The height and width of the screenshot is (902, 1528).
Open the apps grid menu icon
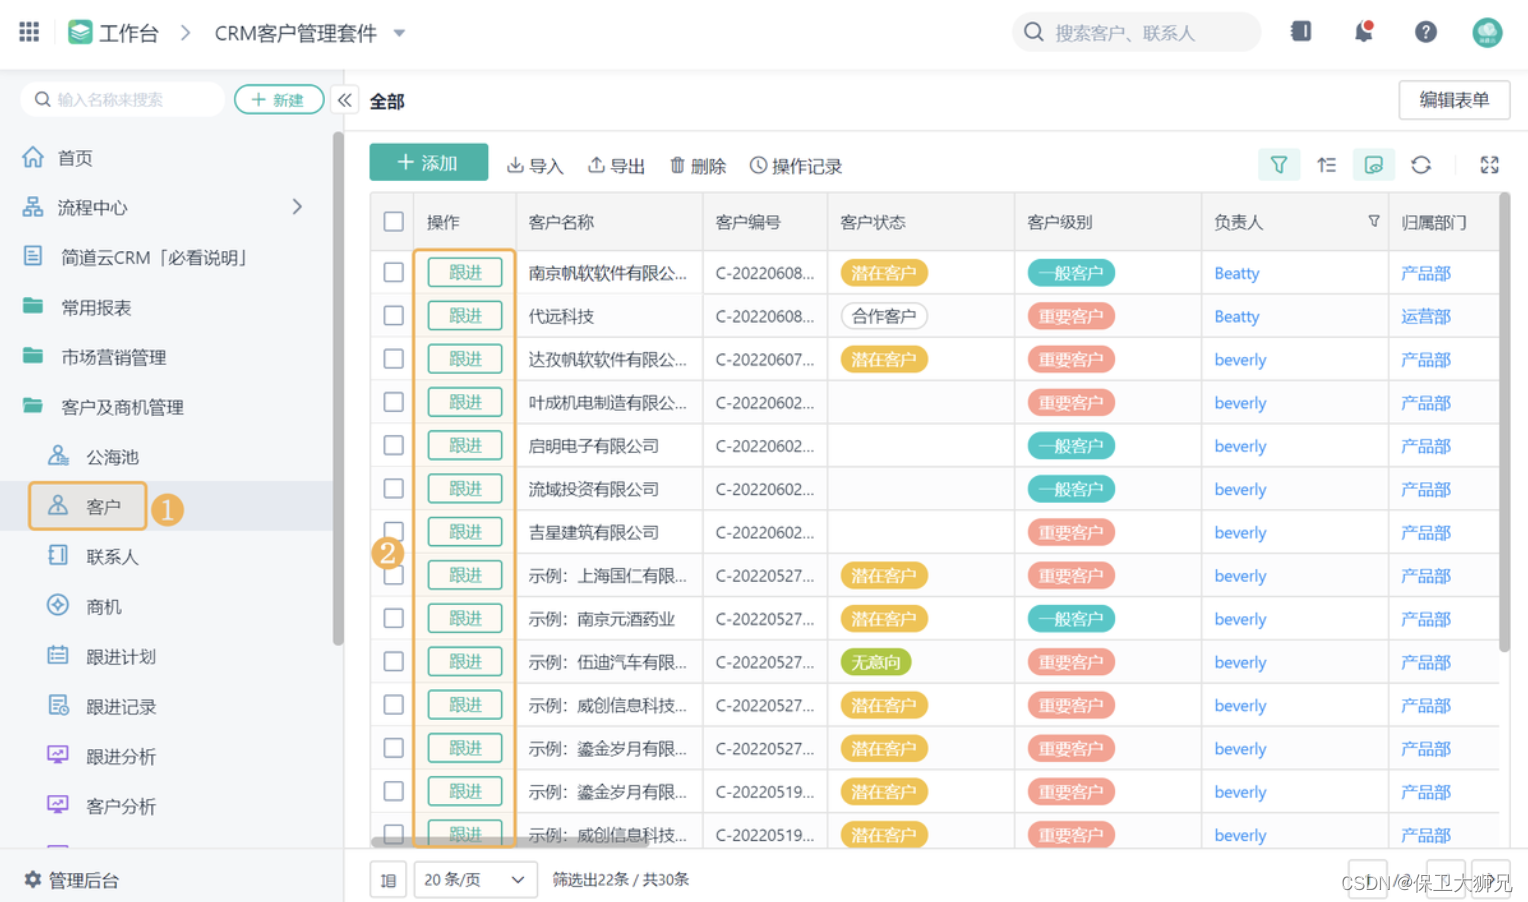coord(29,32)
